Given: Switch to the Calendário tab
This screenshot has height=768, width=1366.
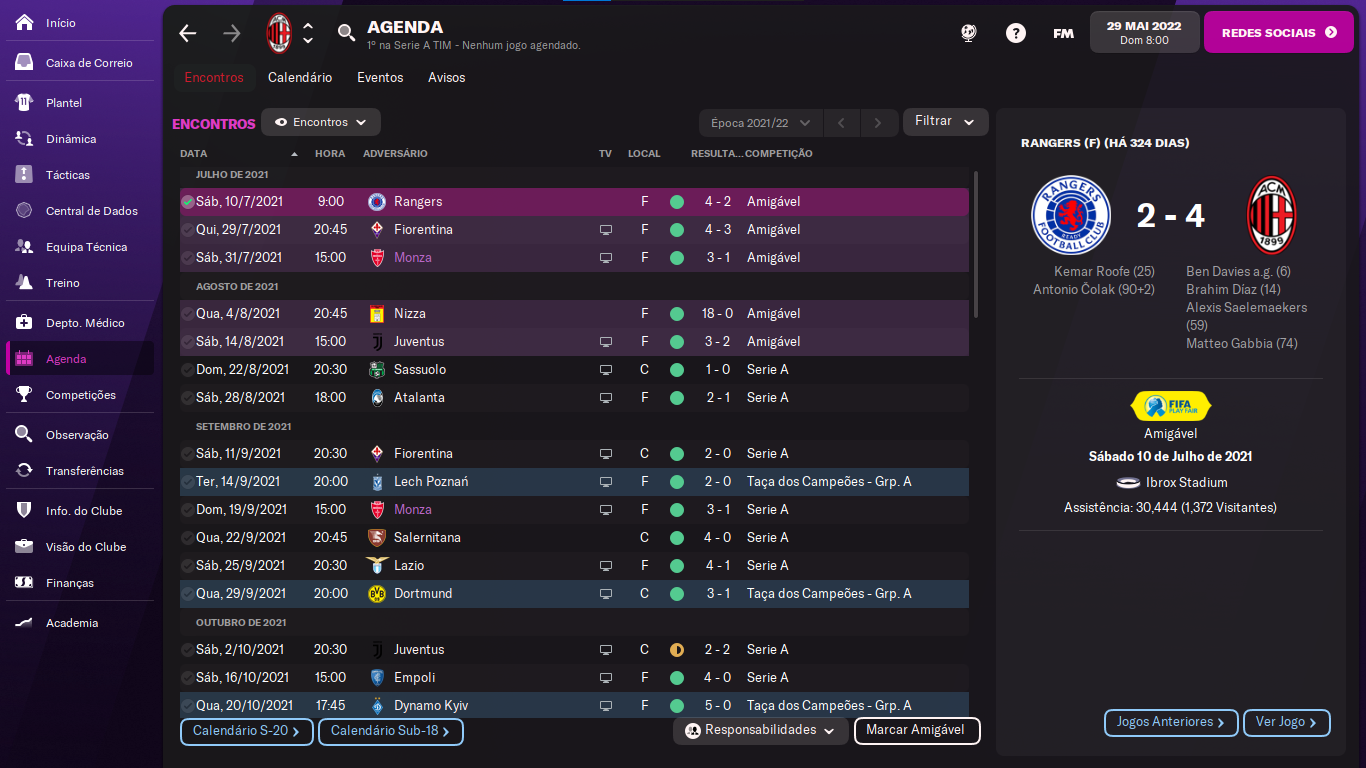Looking at the screenshot, I should pyautogui.click(x=300, y=77).
